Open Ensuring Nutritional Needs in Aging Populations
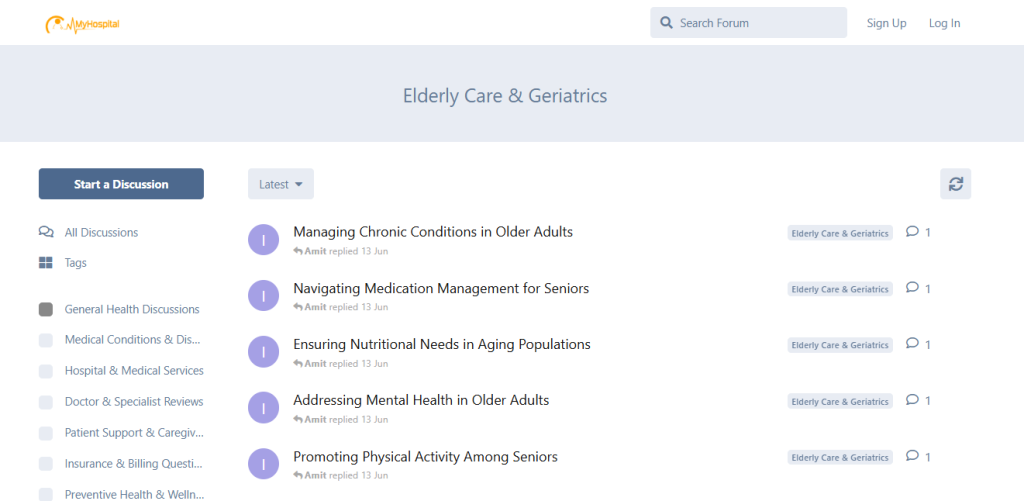The width and height of the screenshot is (1024, 501). [441, 344]
